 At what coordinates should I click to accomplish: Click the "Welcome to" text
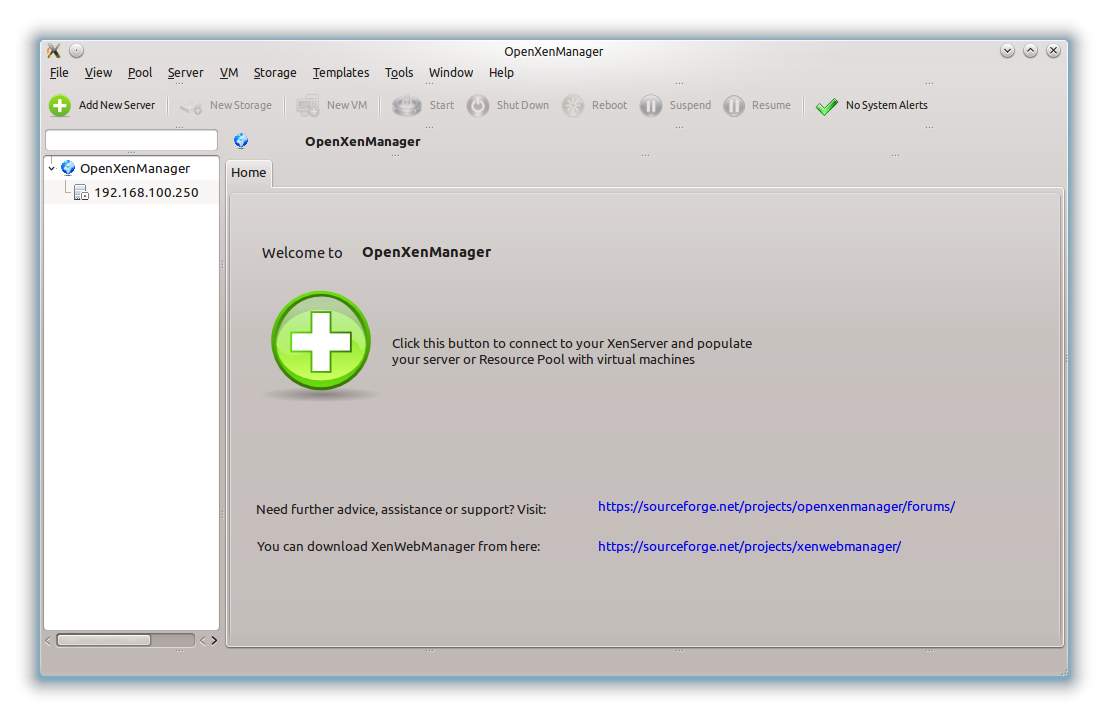click(302, 253)
